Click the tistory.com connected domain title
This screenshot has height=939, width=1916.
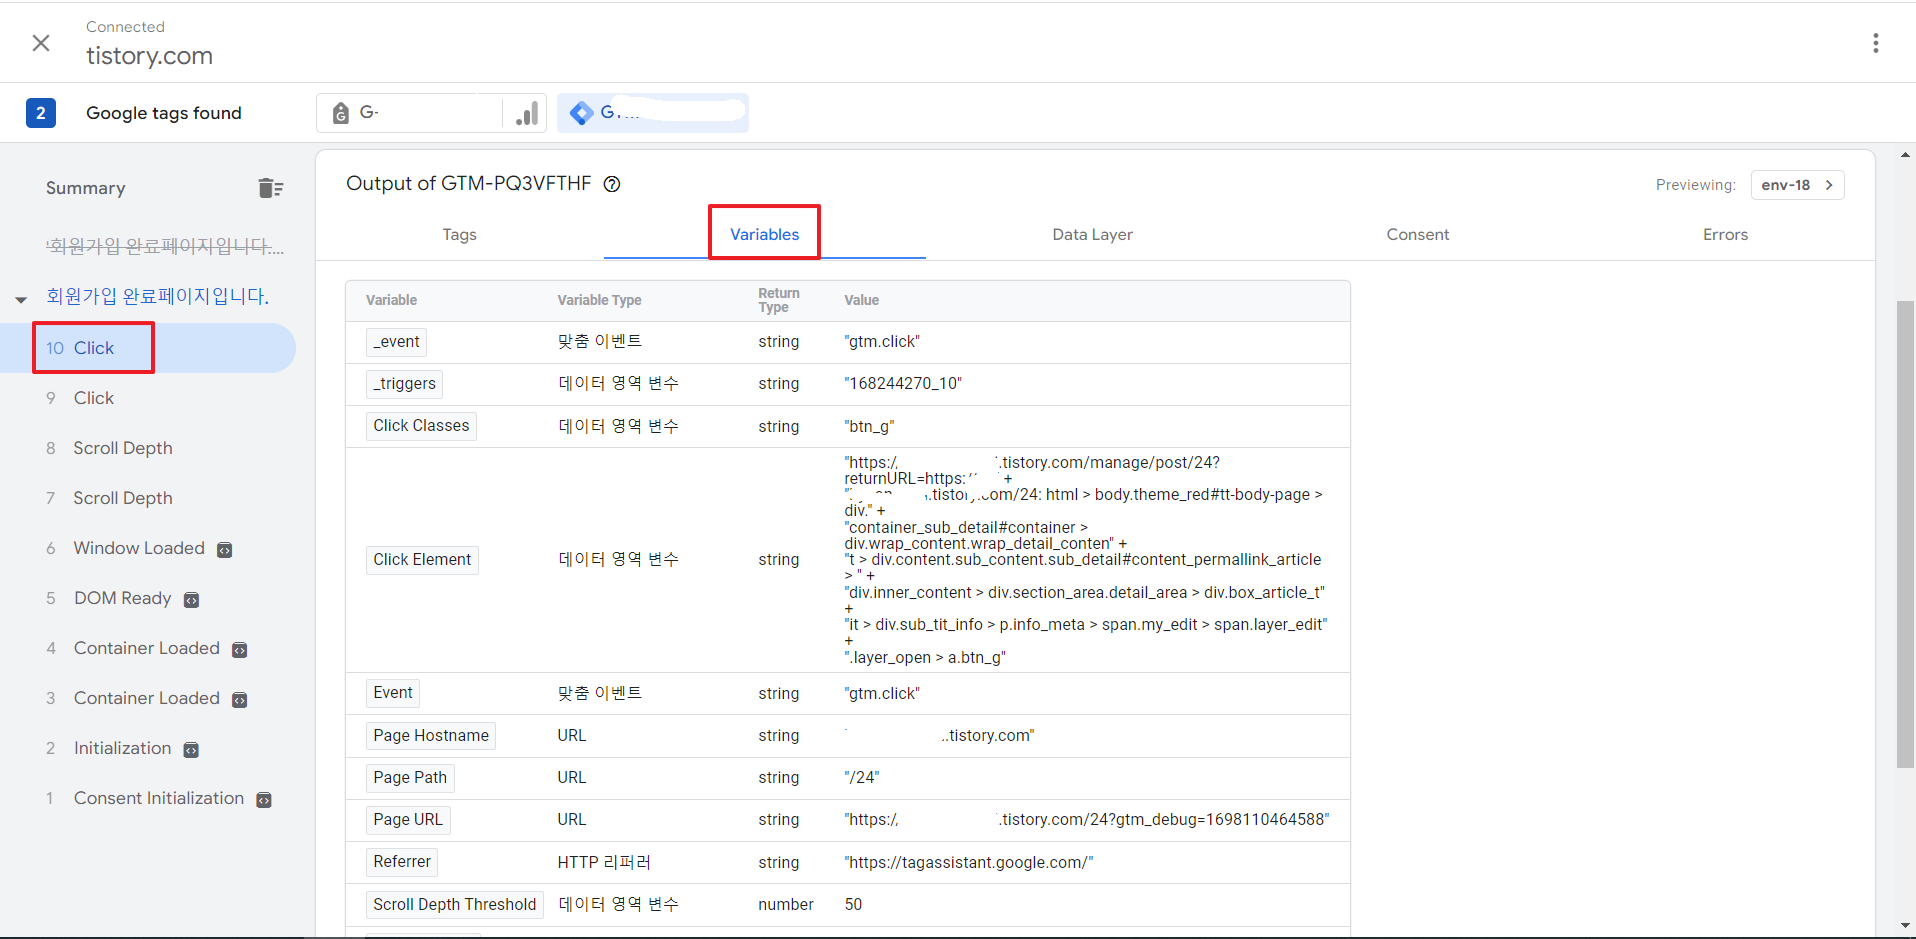coord(149,56)
